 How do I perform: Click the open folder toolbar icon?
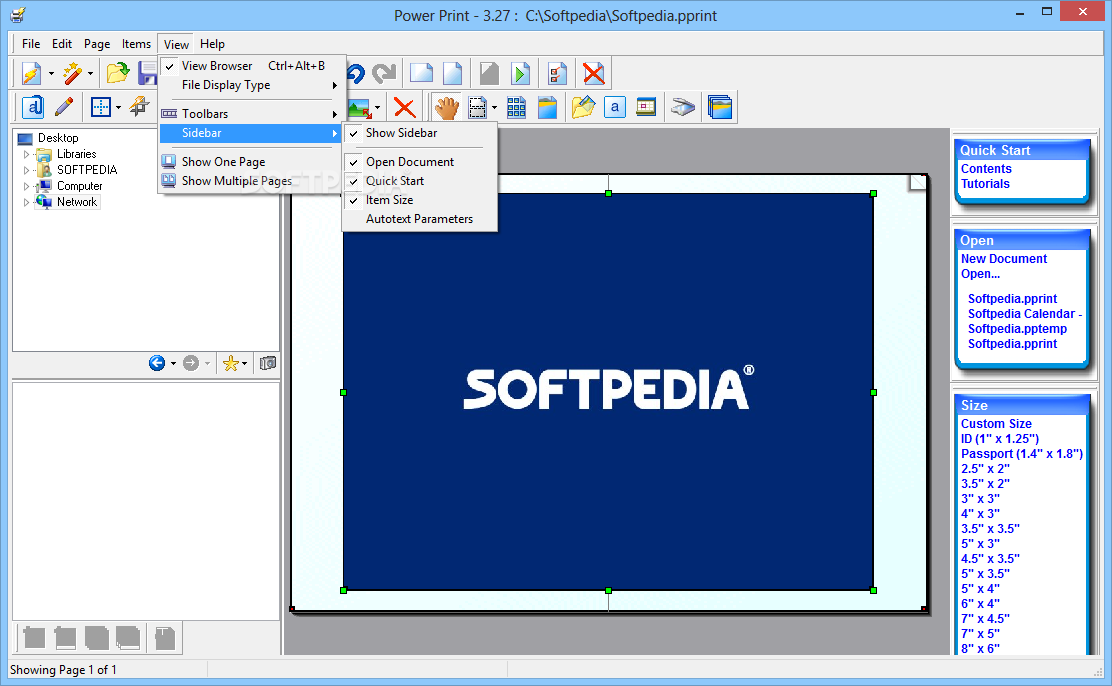pos(118,73)
